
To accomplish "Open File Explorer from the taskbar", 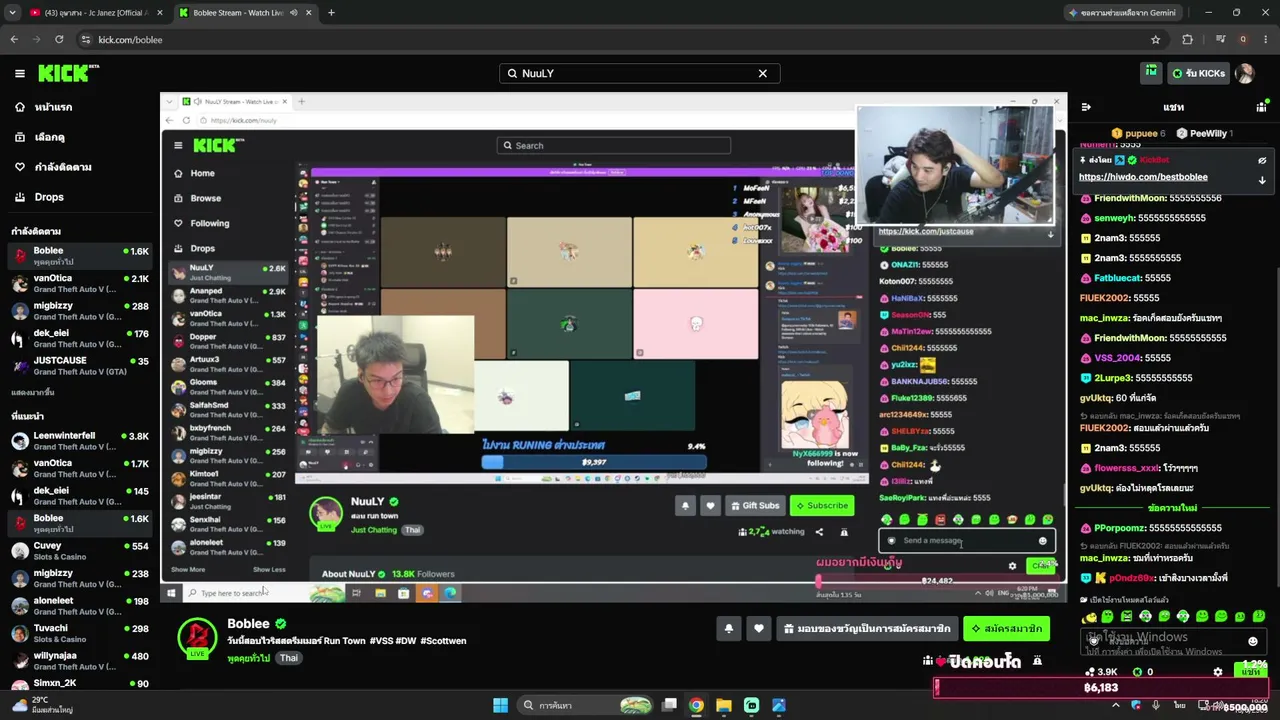I will (724, 705).
